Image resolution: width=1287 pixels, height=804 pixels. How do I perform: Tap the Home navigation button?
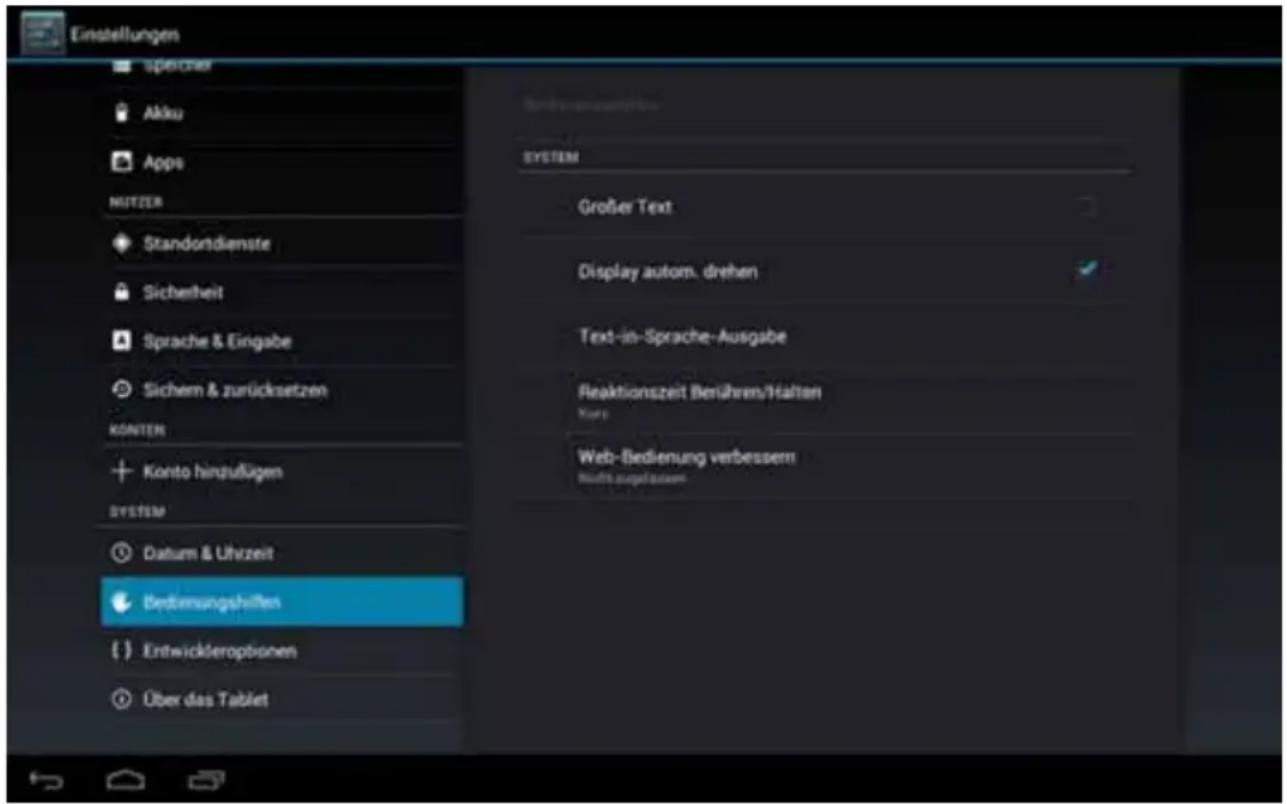126,780
